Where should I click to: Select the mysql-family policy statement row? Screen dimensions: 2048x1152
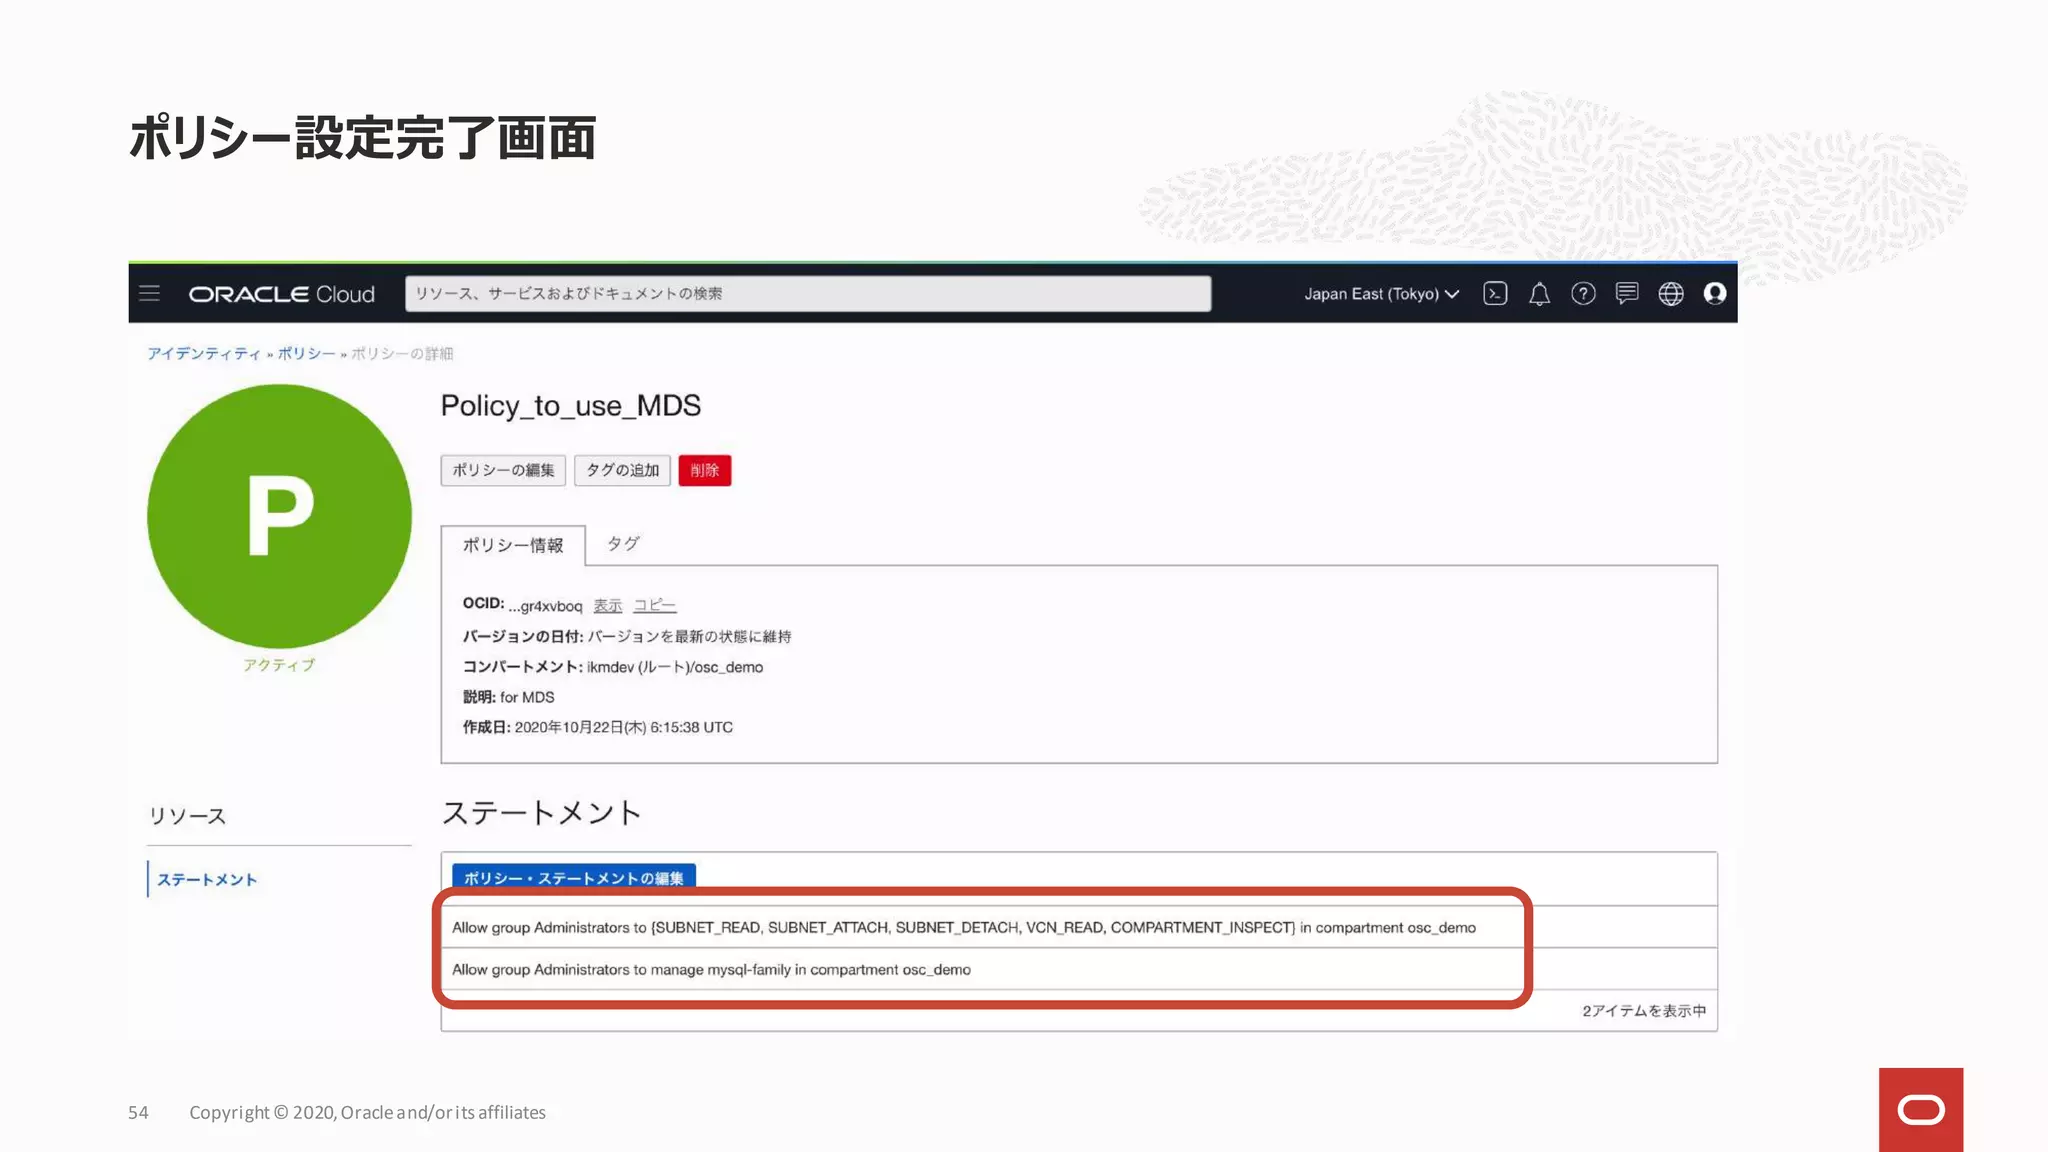click(x=1079, y=969)
